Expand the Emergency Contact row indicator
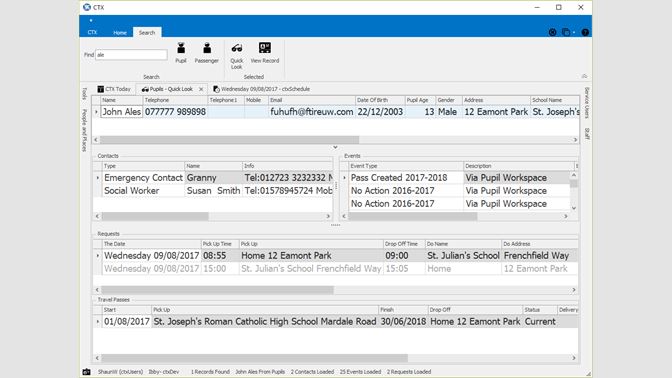The image size is (672, 378). click(x=98, y=178)
